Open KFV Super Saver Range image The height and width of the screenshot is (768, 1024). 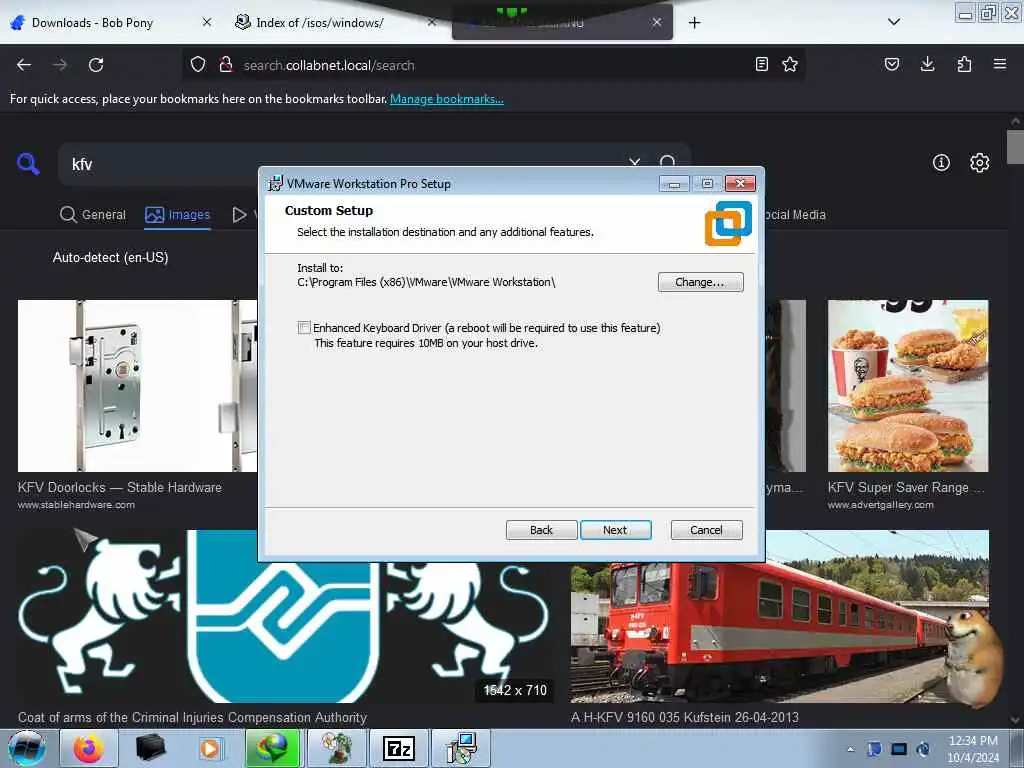908,386
